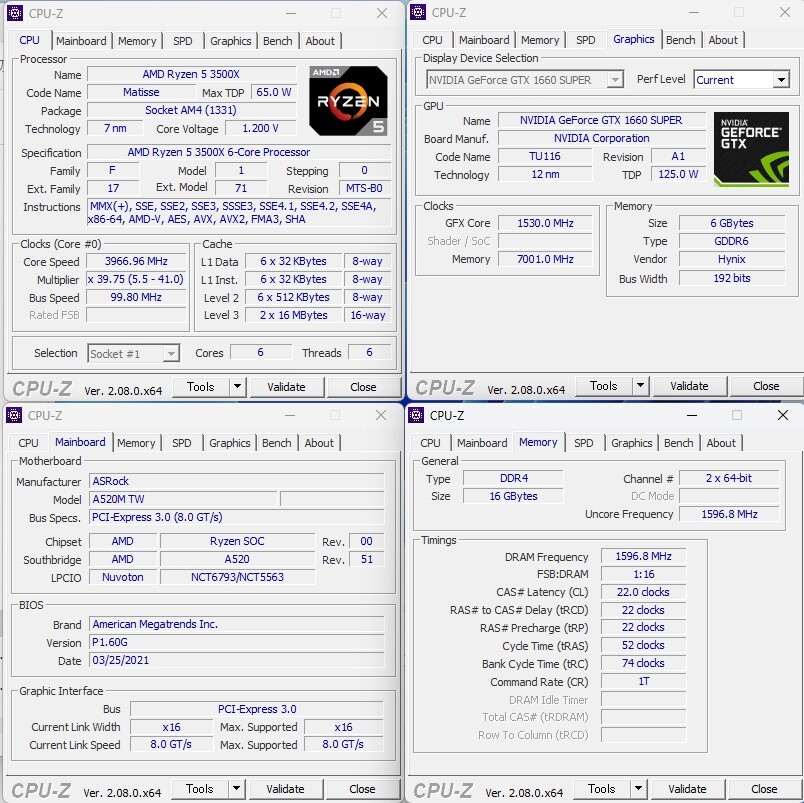Click Validate button in Memory window
Image resolution: width=804 pixels, height=803 pixels.
point(687,789)
